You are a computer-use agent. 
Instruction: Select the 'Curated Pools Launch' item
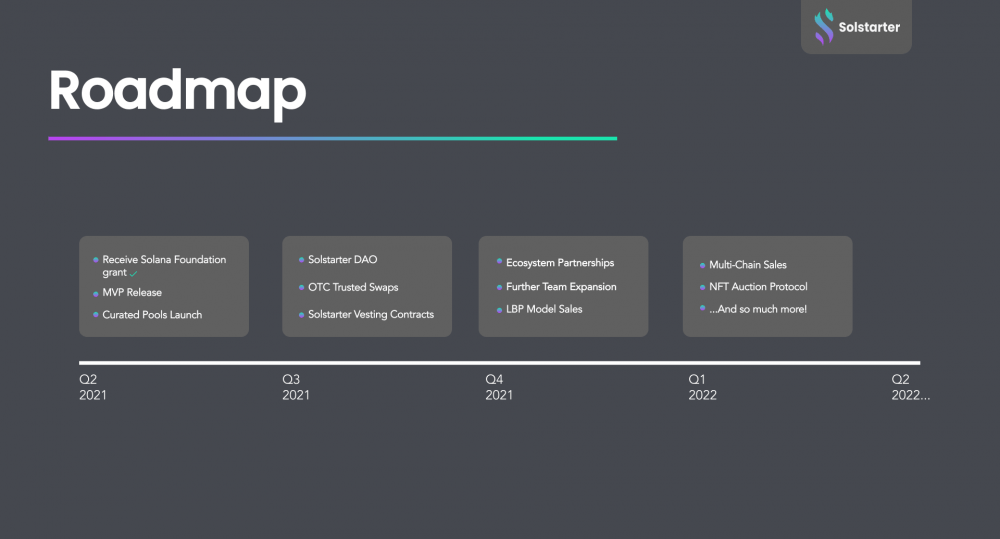pos(152,314)
